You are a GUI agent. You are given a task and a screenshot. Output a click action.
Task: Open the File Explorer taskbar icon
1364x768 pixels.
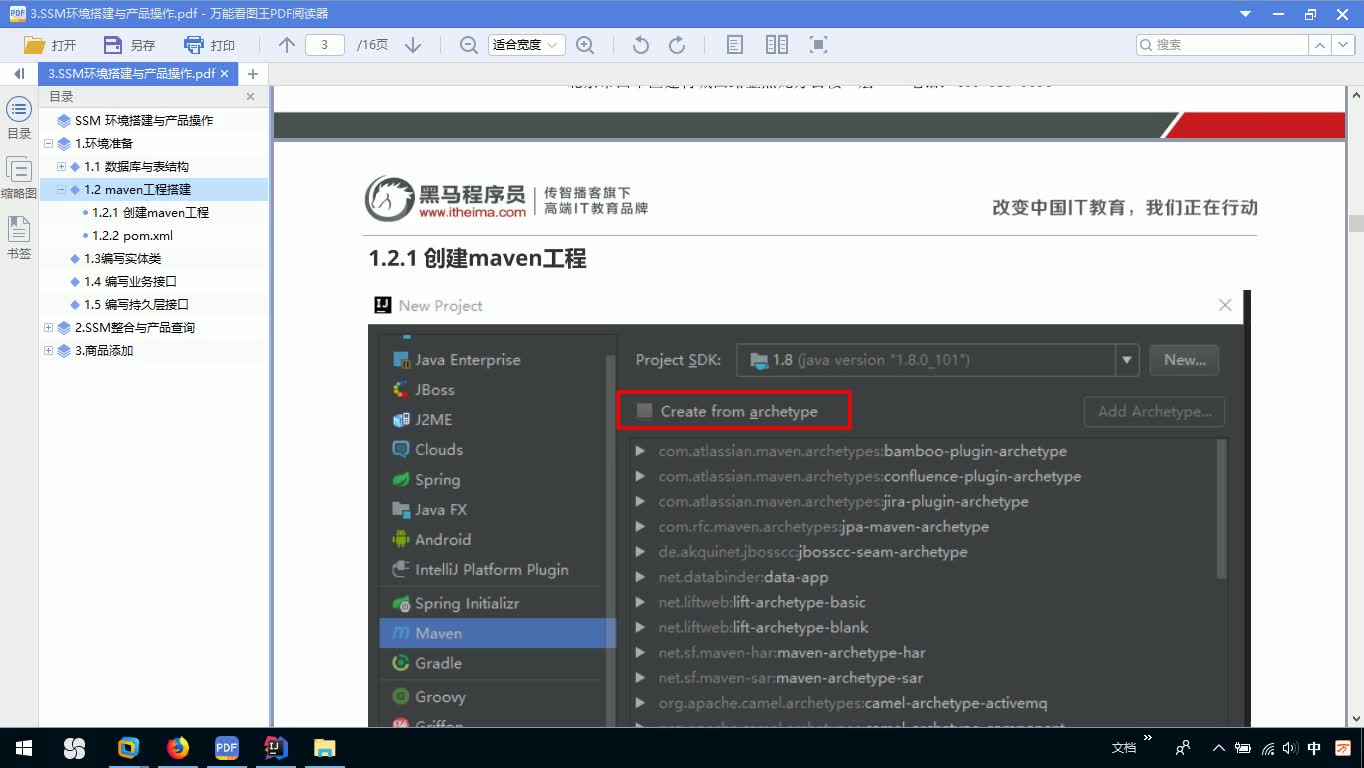pos(324,748)
